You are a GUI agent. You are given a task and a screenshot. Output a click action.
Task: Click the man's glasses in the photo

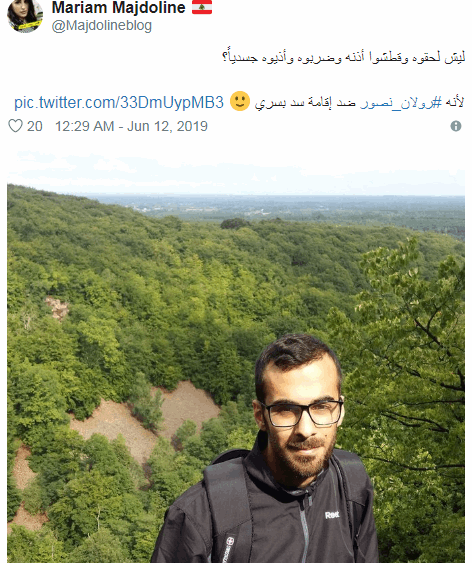[303, 414]
